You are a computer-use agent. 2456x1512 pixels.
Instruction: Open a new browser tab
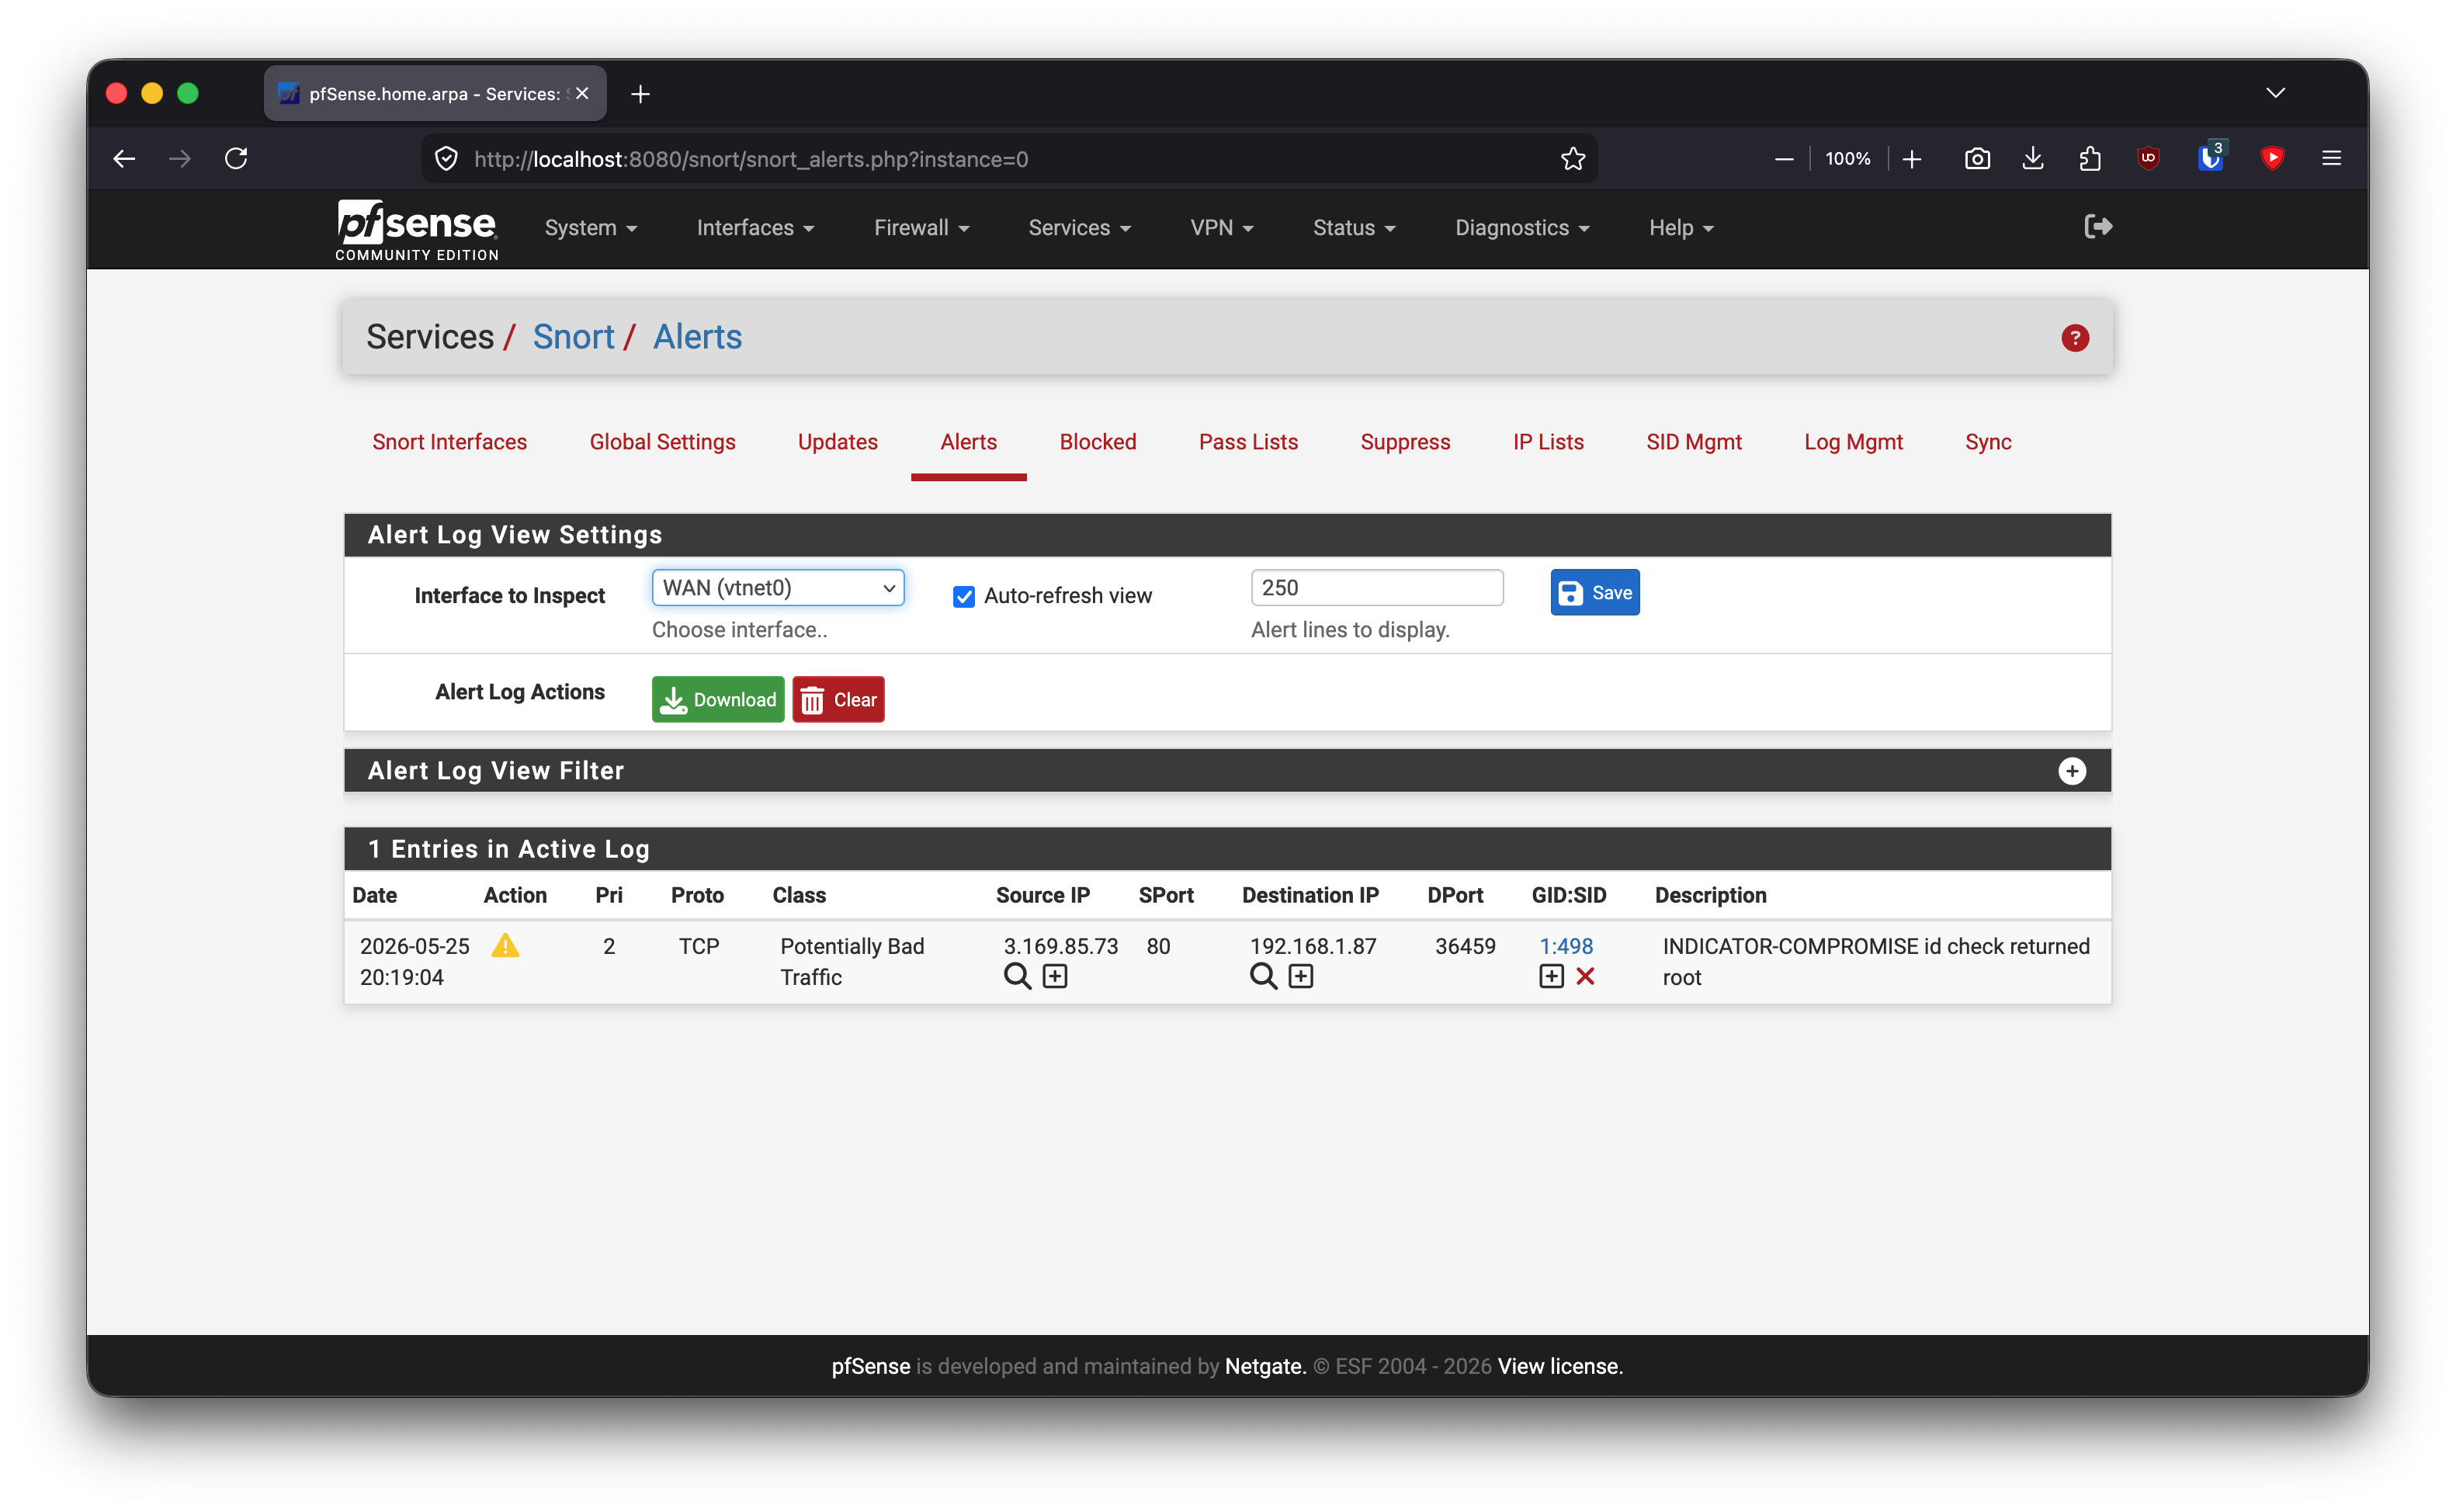point(641,94)
